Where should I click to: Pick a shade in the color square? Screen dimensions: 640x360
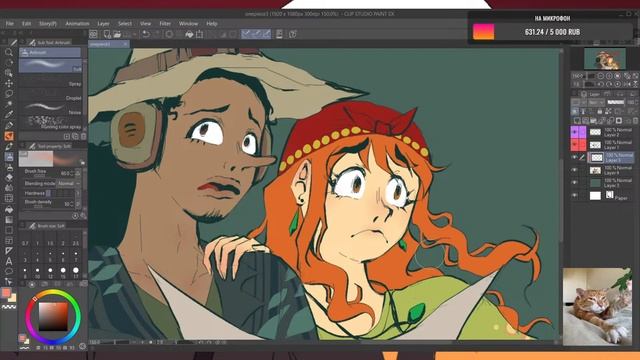53,317
